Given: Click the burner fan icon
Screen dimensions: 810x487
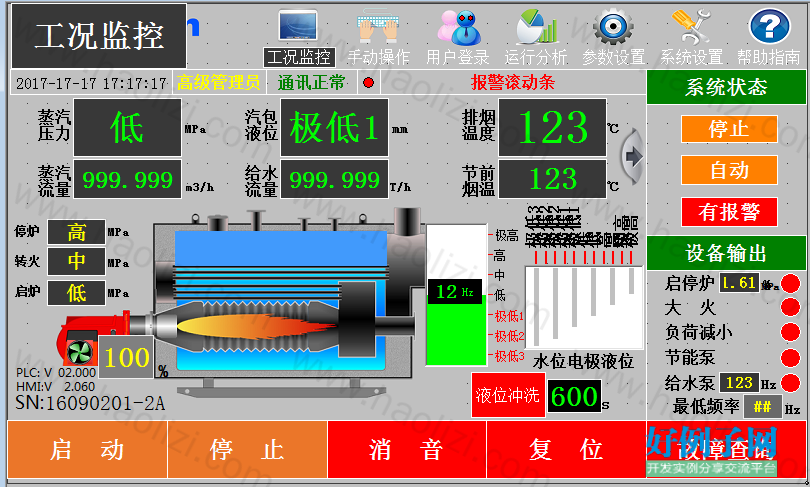Looking at the screenshot, I should [80, 353].
